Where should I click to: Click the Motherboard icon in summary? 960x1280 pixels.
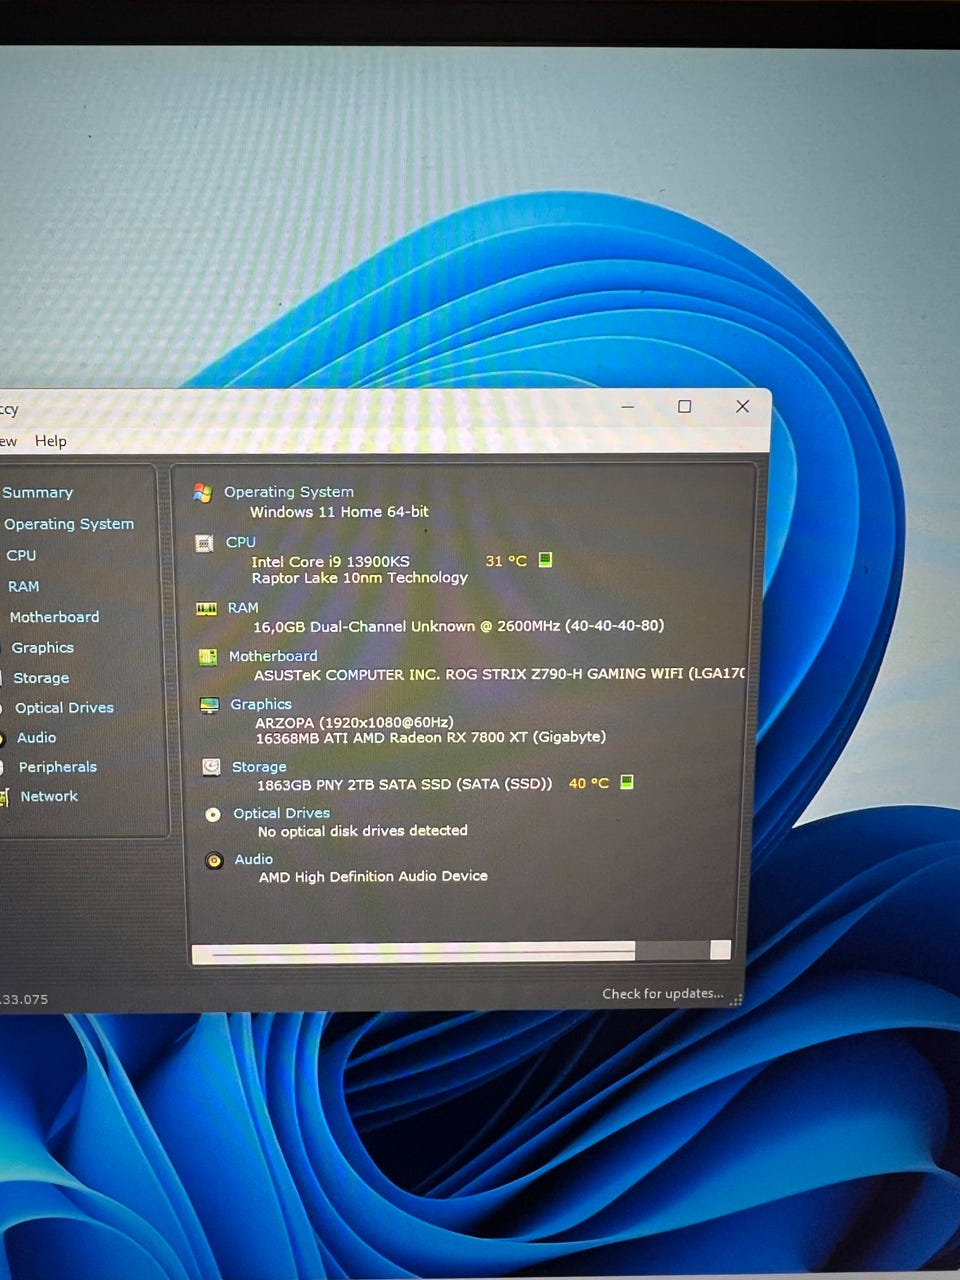(208, 657)
